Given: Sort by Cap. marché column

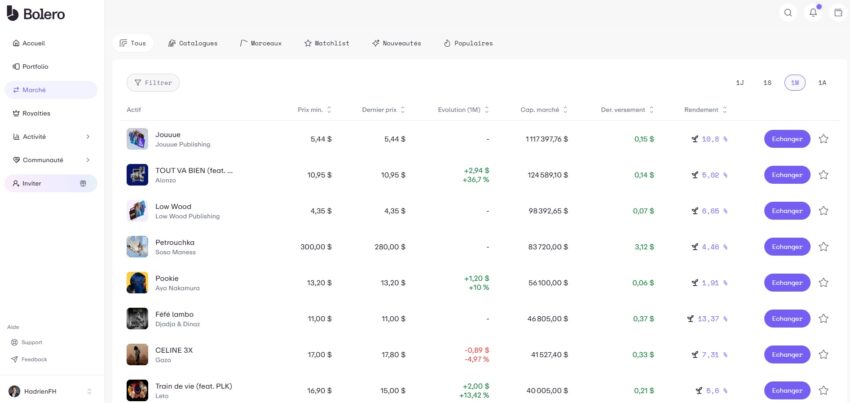Looking at the screenshot, I should [x=544, y=110].
